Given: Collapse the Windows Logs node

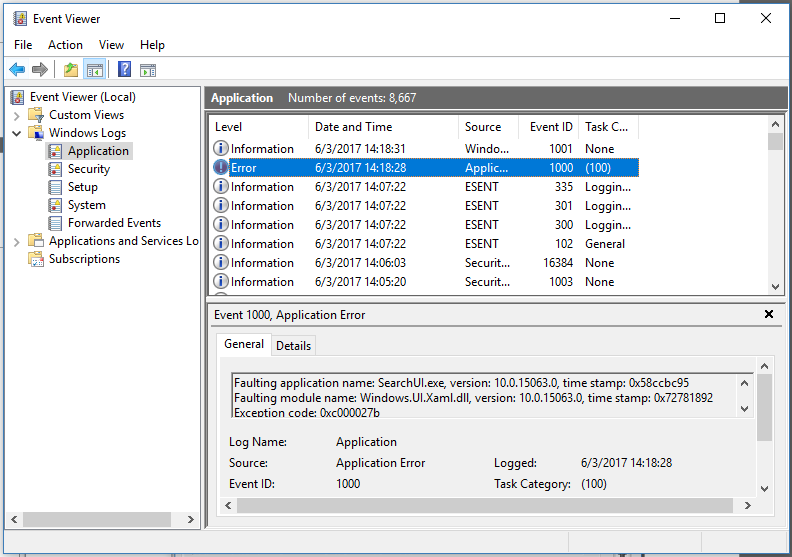Looking at the screenshot, I should (17, 133).
